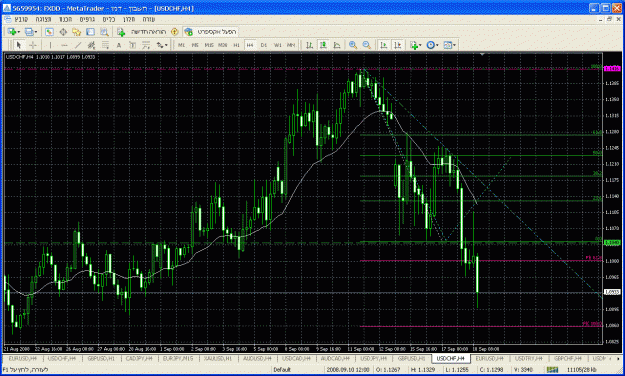Image resolution: width=625 pixels, height=376 pixels.
Task: Click the chart shift triangle marker
Action: pyautogui.click(x=482, y=54)
